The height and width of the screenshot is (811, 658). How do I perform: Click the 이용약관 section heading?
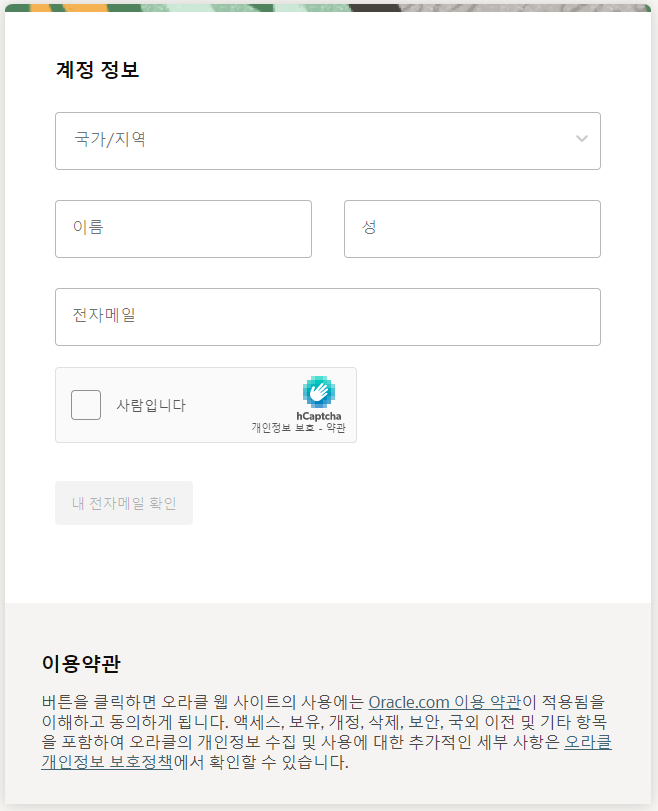click(x=81, y=663)
